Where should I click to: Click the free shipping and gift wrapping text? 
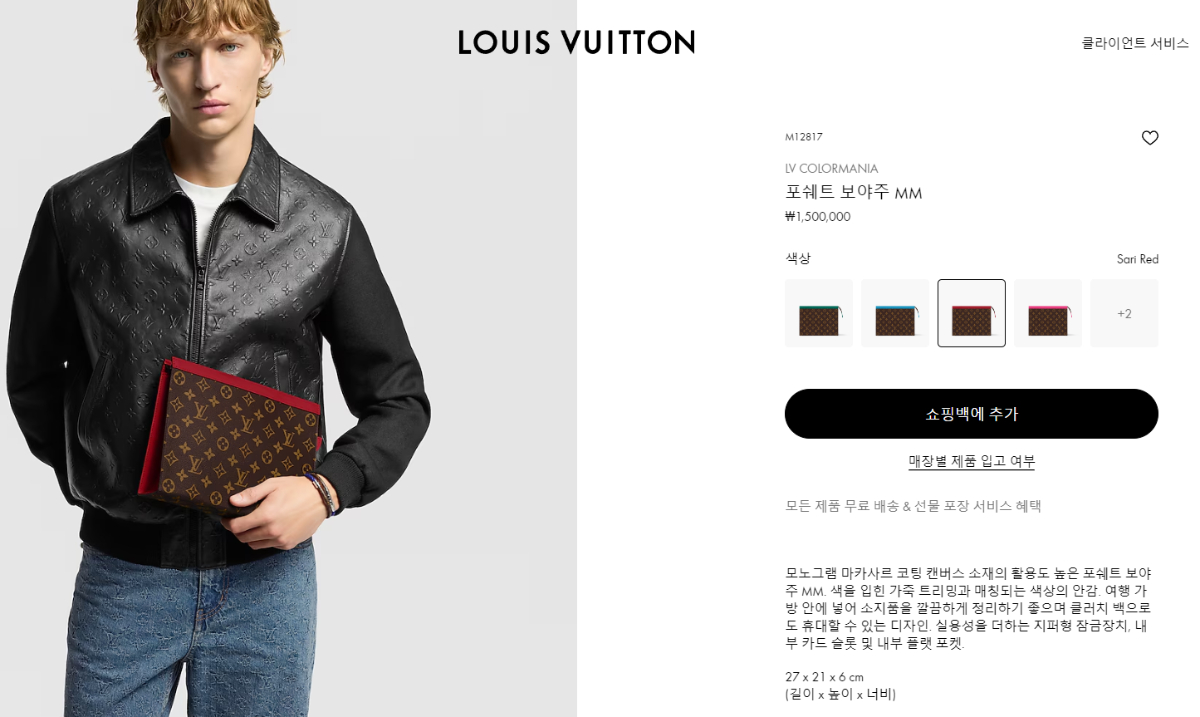(x=913, y=506)
